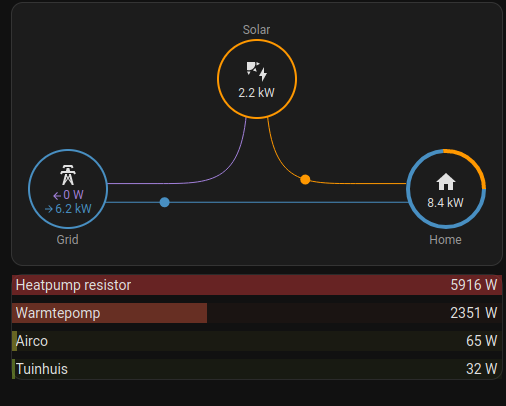Viewport: 506px width, 406px height.
Task: Open the Warmtepomp power bar
Action: point(257,313)
